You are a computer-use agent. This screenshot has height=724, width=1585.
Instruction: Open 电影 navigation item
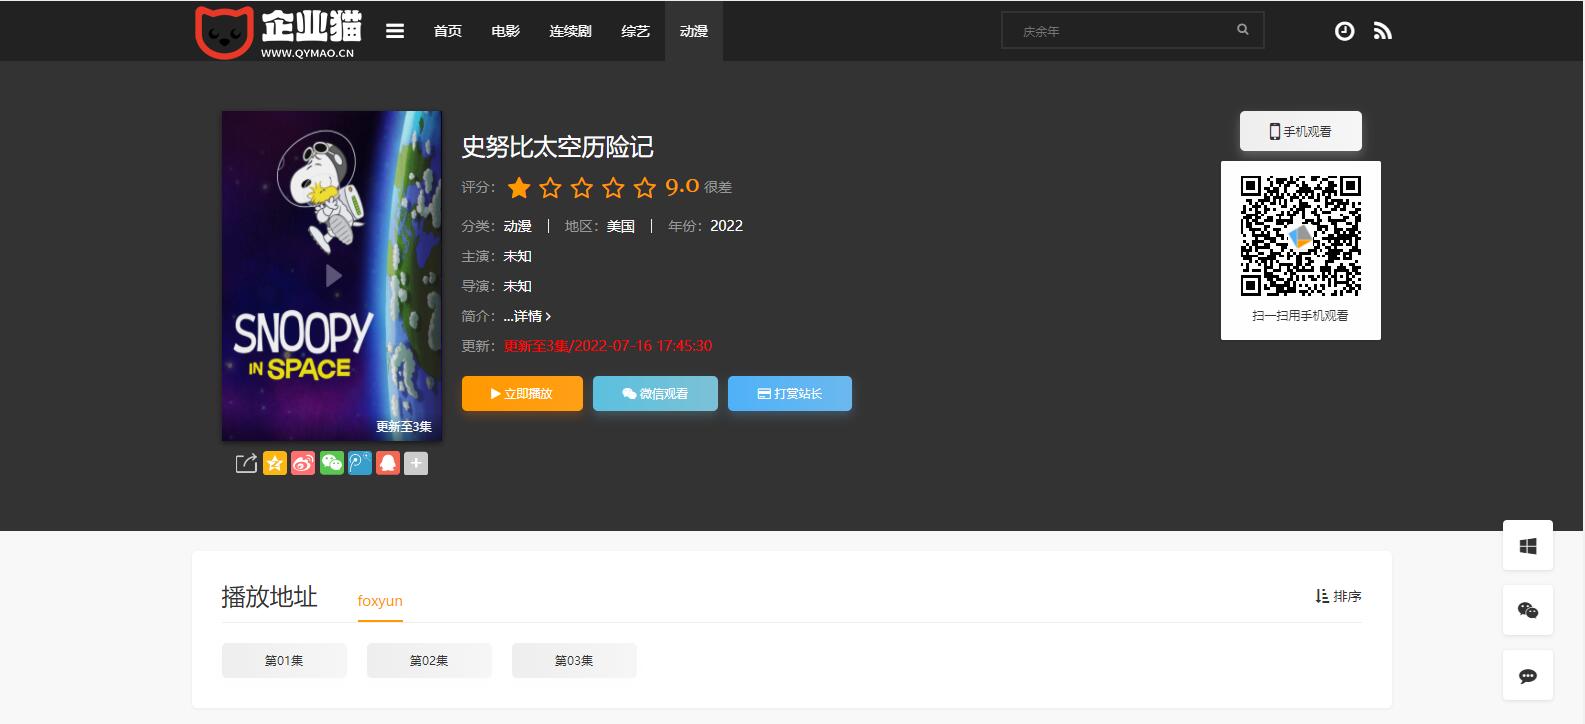tap(506, 31)
